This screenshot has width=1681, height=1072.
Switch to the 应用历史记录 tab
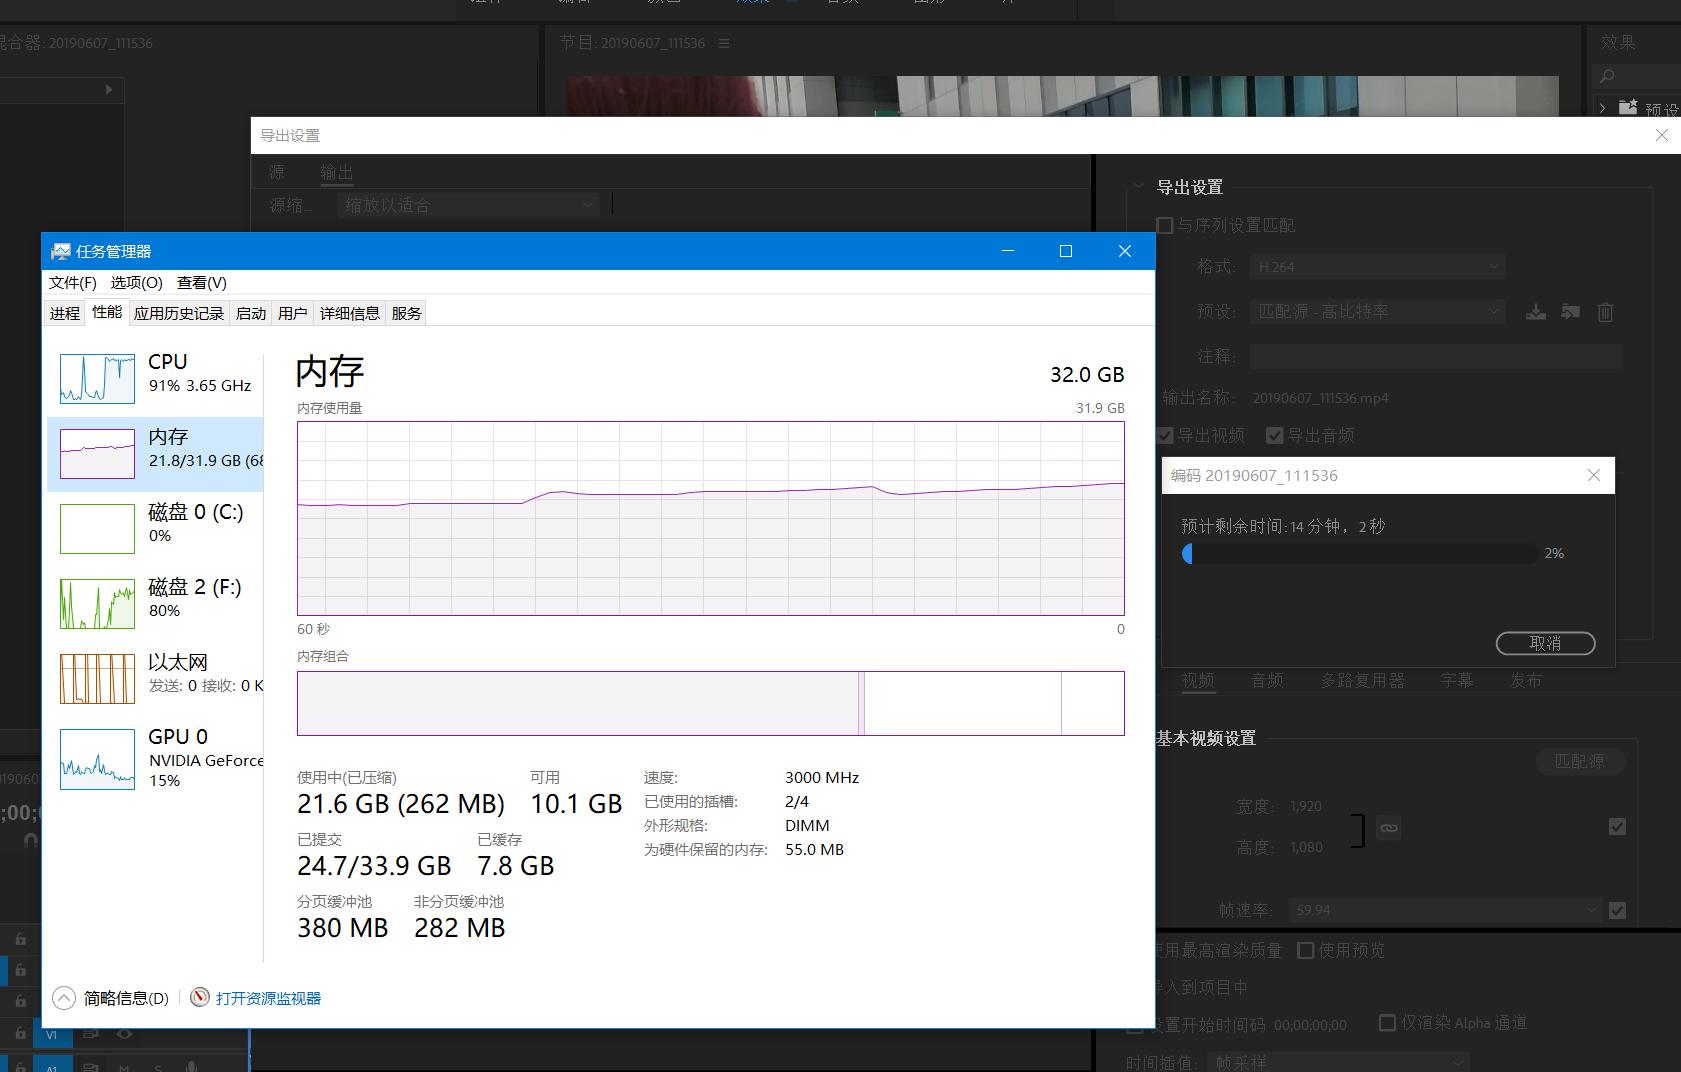pos(178,312)
